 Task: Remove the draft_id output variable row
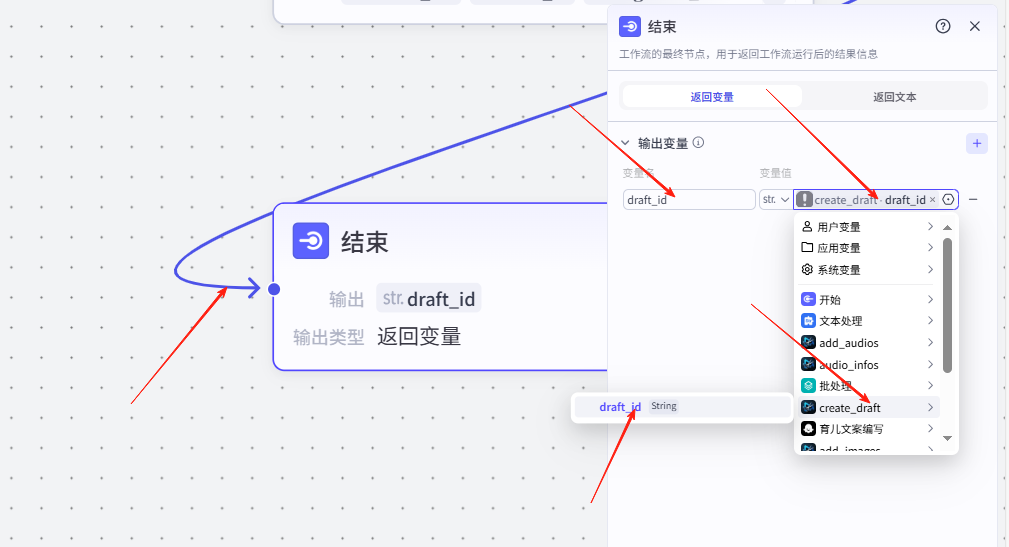tap(973, 200)
